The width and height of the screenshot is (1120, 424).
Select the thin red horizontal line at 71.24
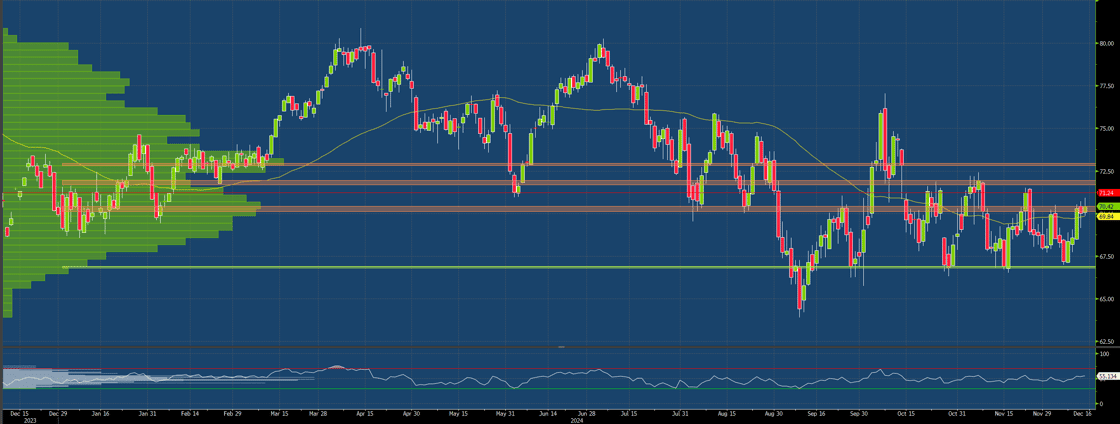[x=548, y=193]
